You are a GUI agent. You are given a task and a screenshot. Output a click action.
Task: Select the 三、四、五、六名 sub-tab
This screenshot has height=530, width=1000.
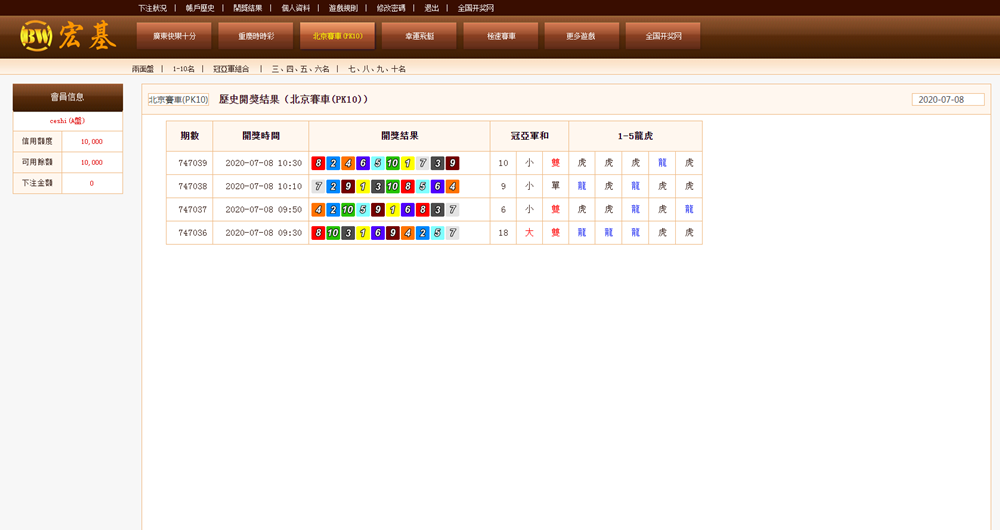(x=300, y=69)
